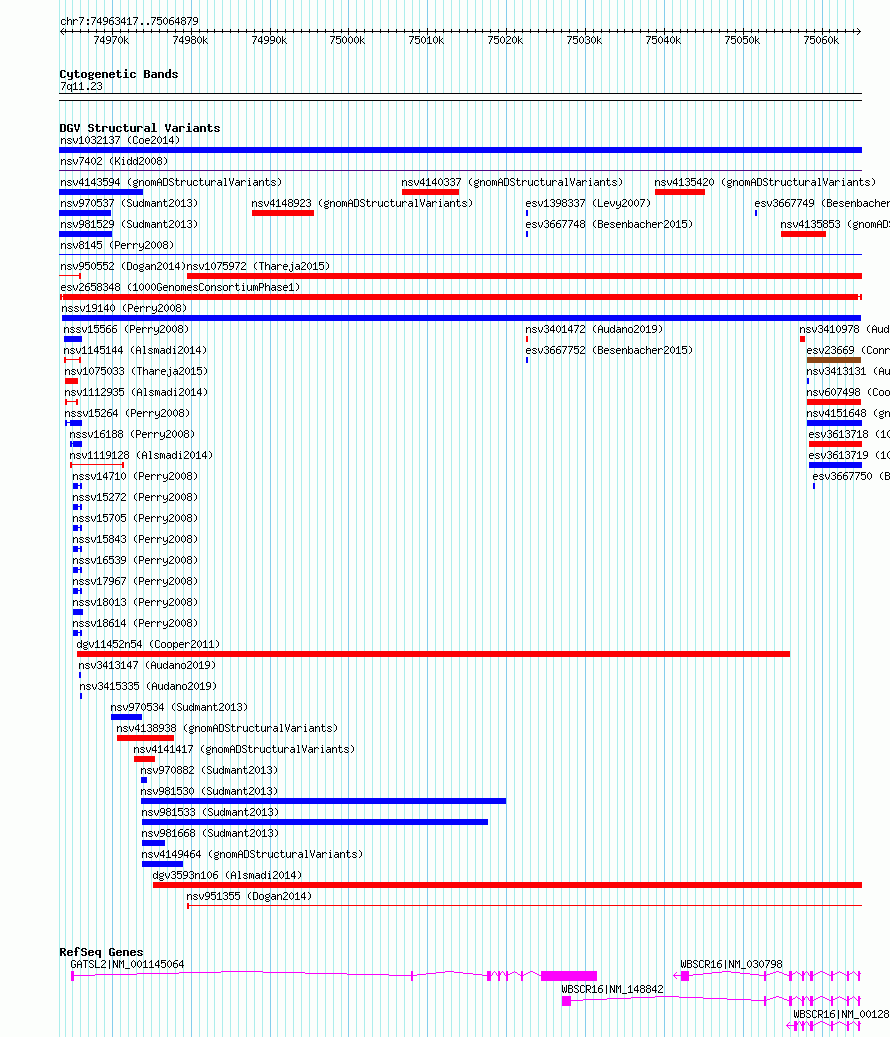Select the nsv970537 (Sudmant2013) label
Screen dimensions: 890x1037
tap(129, 204)
